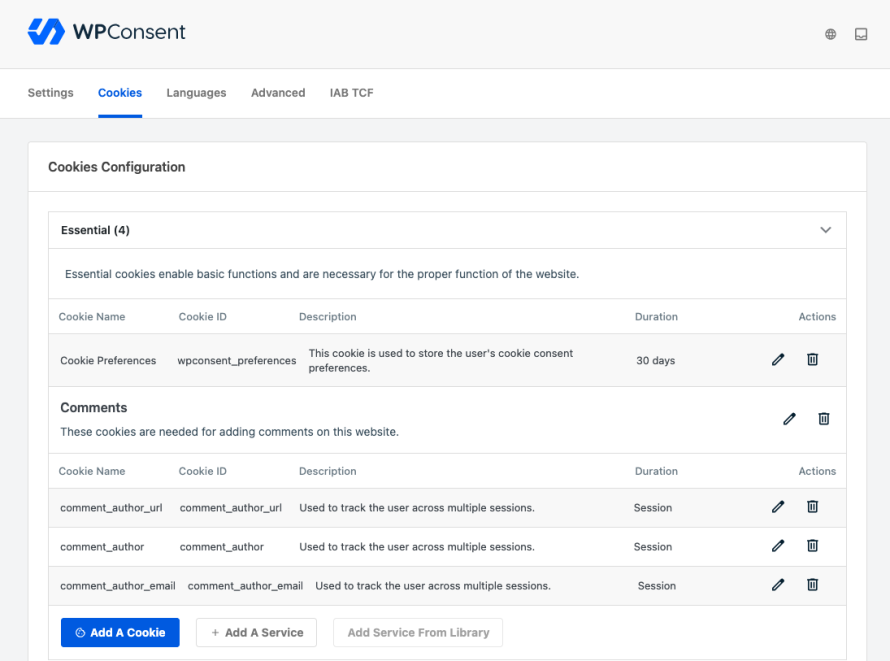Edit the Cookie Preferences cookie
890x661 pixels.
coord(778,359)
